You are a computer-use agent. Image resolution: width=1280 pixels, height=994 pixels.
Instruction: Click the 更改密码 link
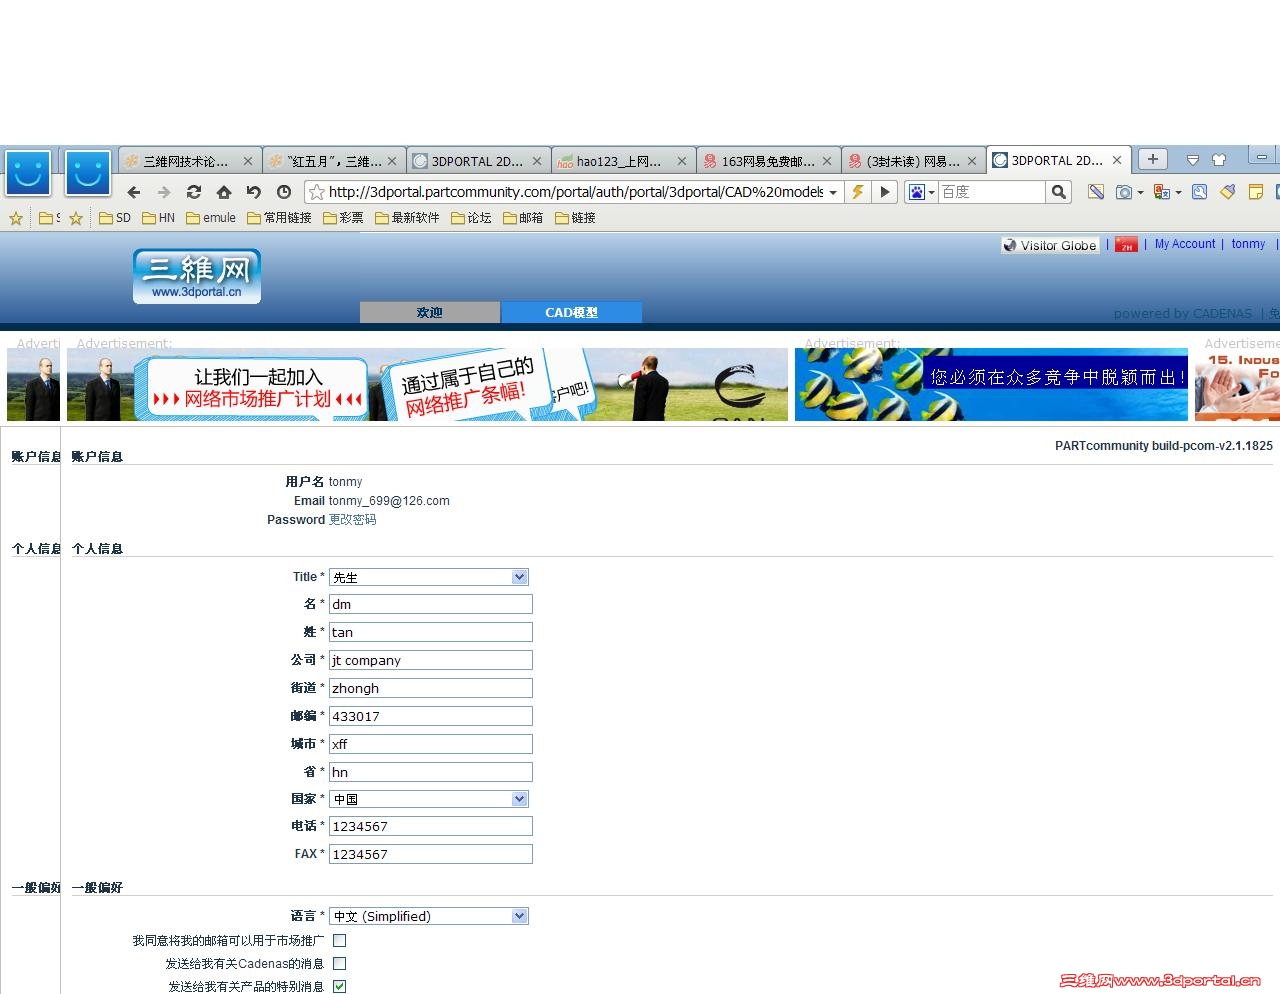[x=352, y=520]
